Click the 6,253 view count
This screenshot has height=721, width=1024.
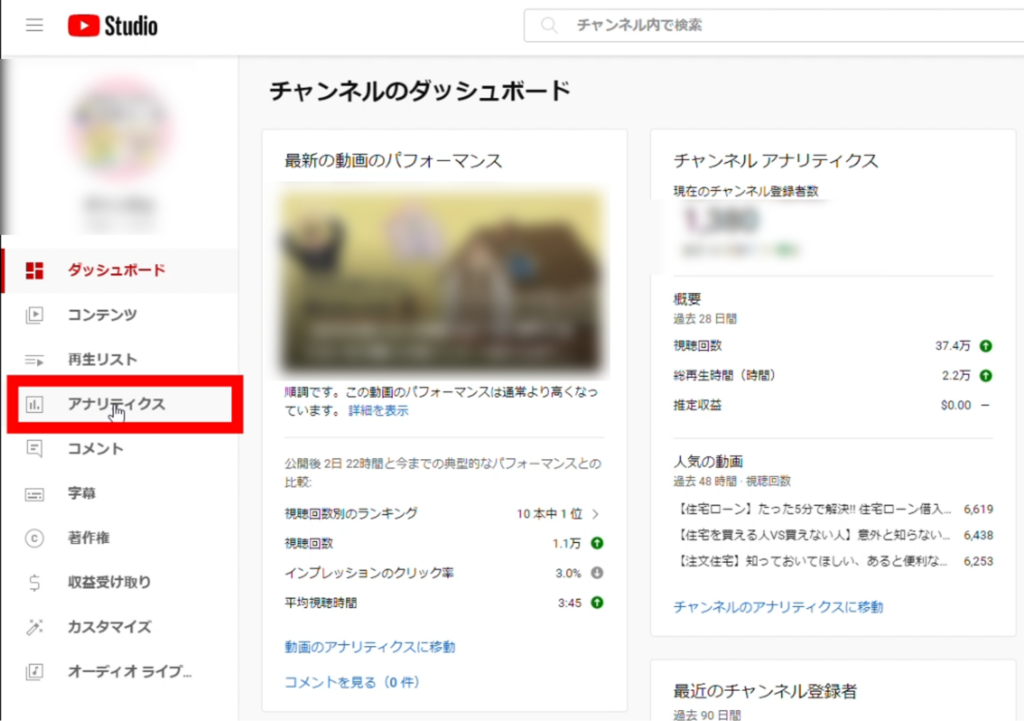point(978,562)
